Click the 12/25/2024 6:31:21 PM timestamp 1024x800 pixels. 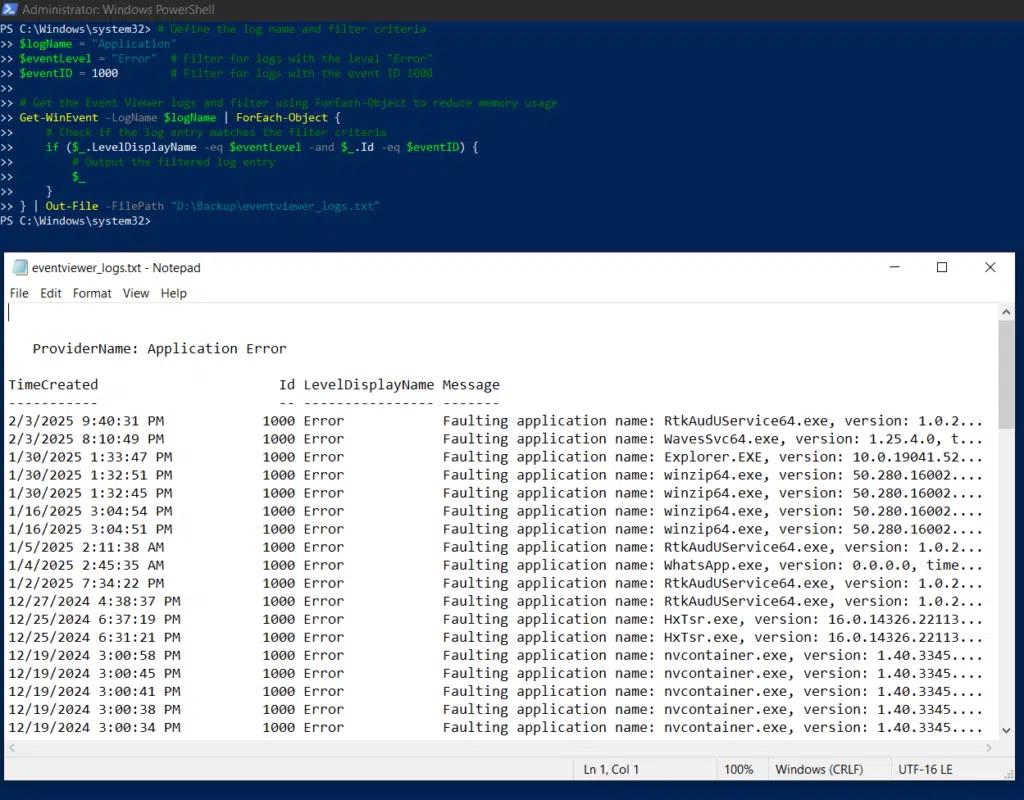(94, 637)
